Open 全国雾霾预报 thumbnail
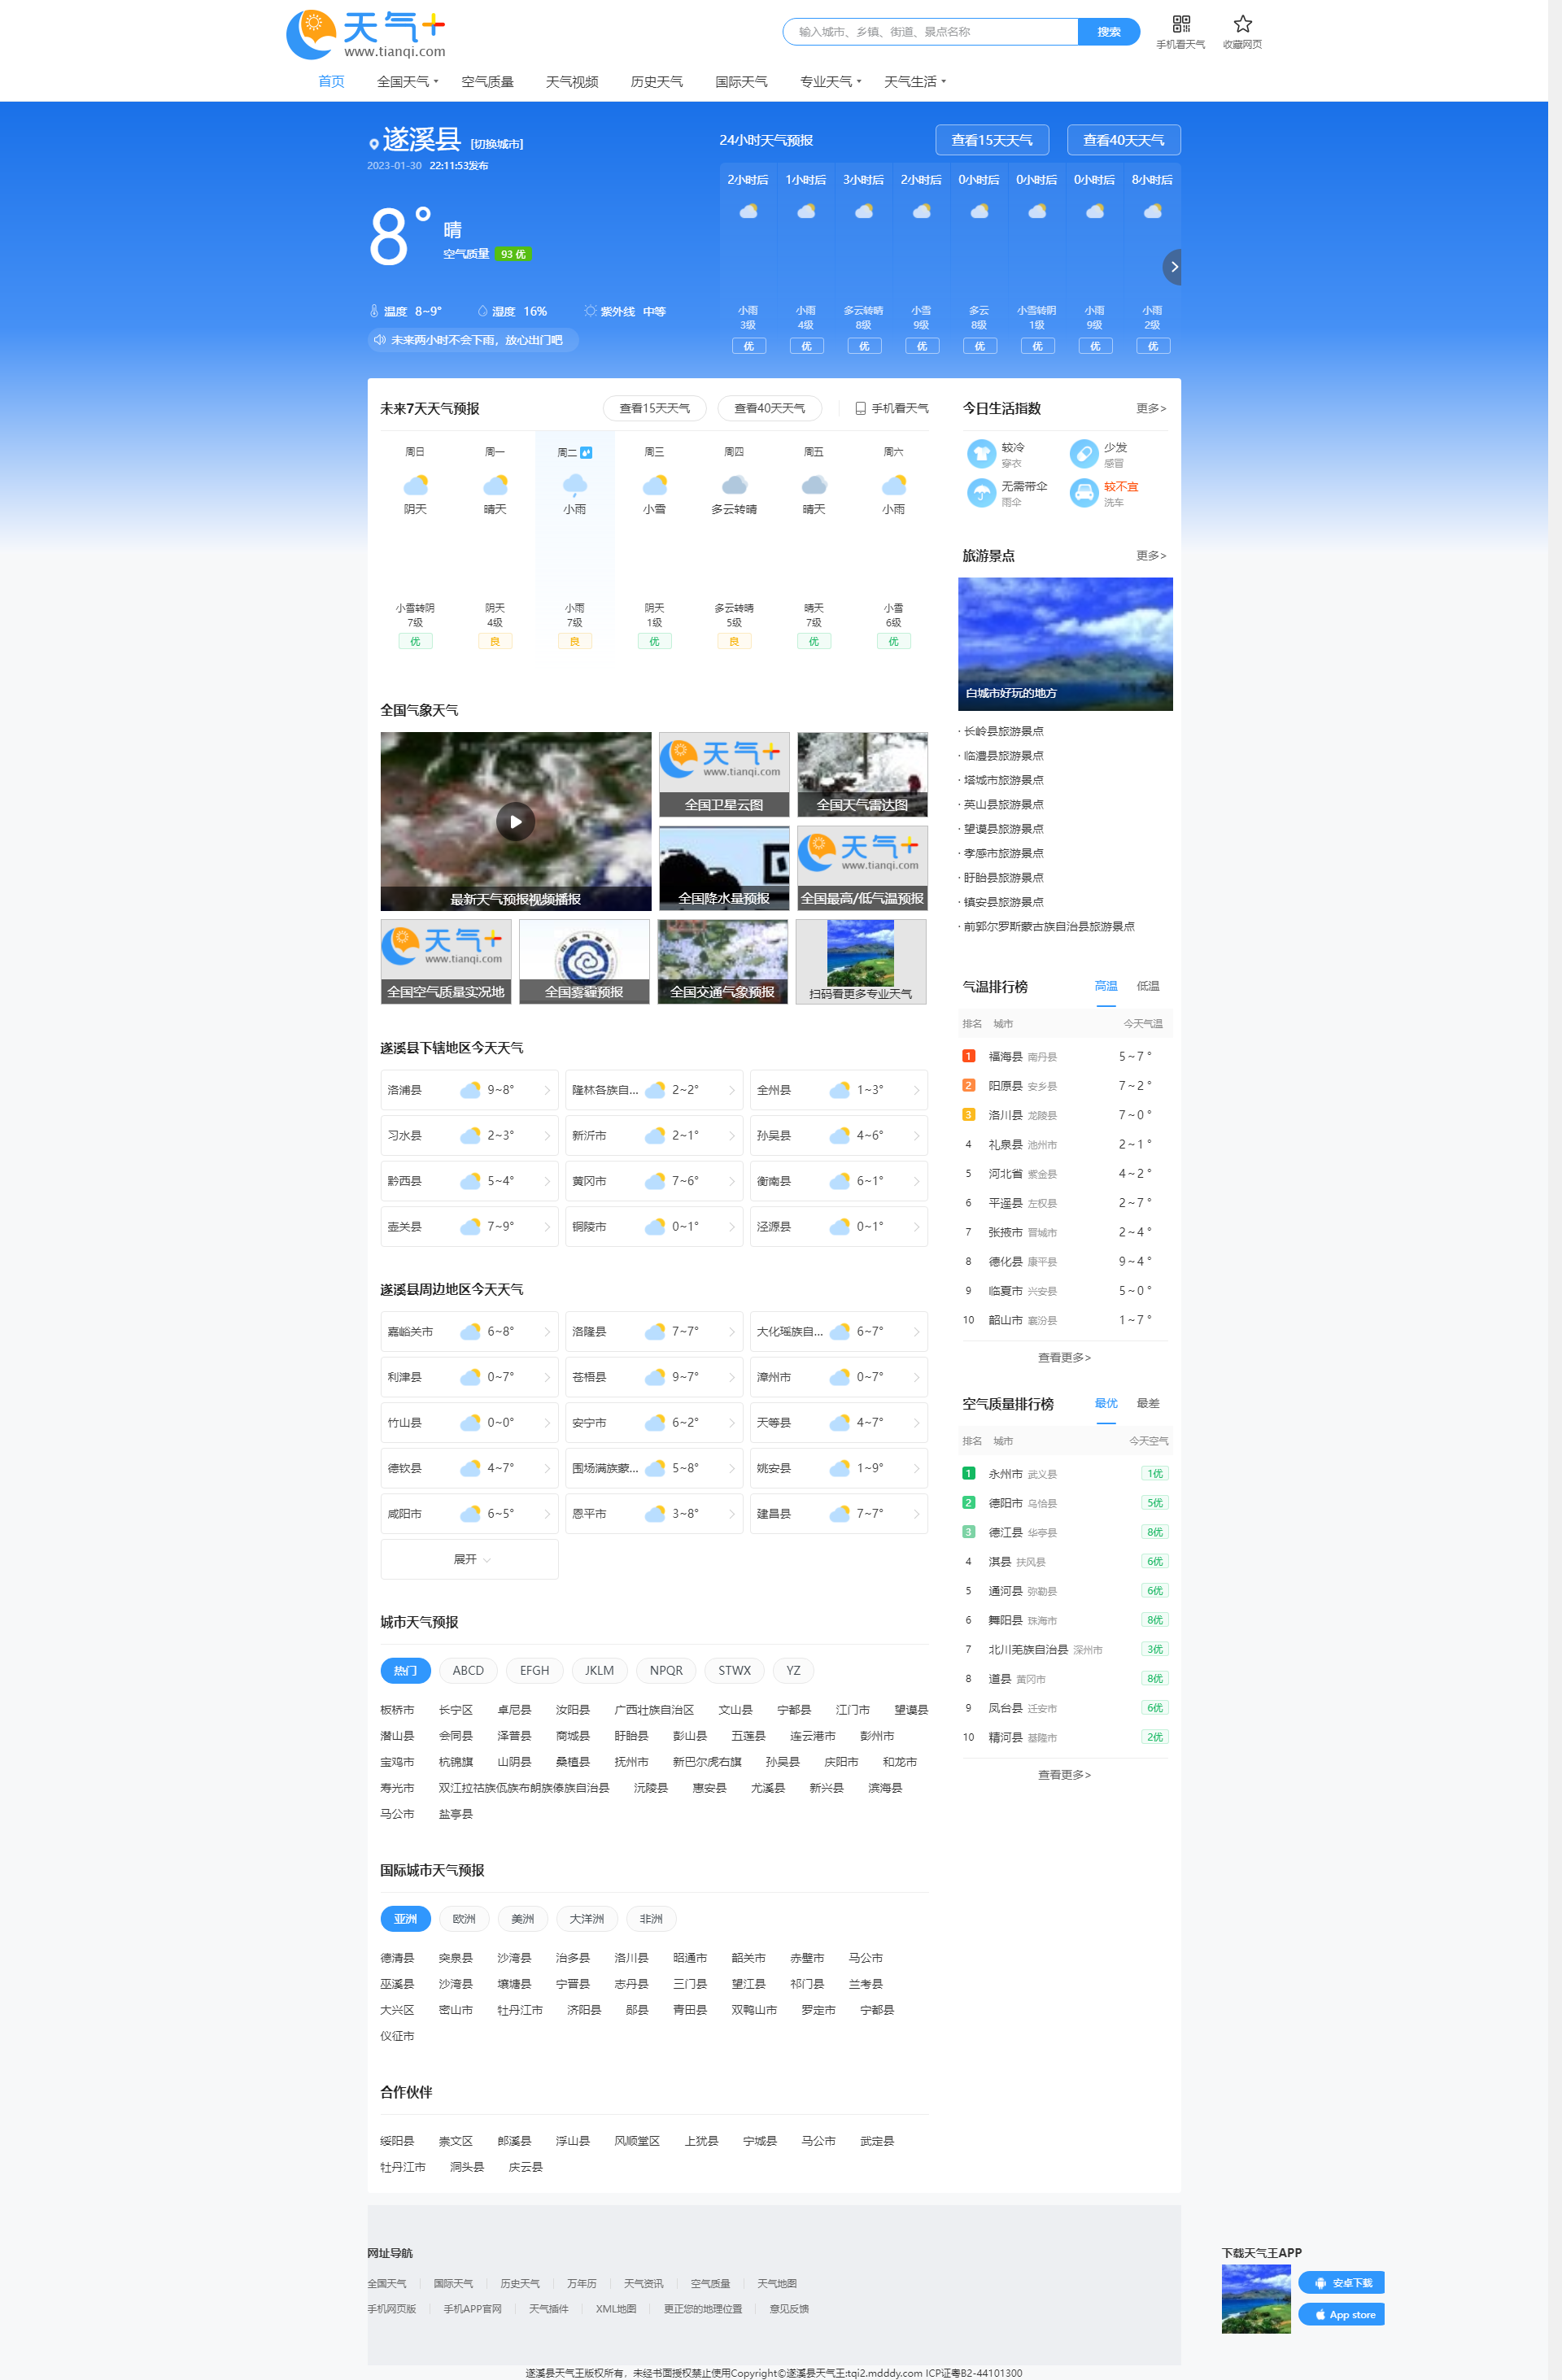Screen dimensions: 1562x2380 [x=584, y=961]
